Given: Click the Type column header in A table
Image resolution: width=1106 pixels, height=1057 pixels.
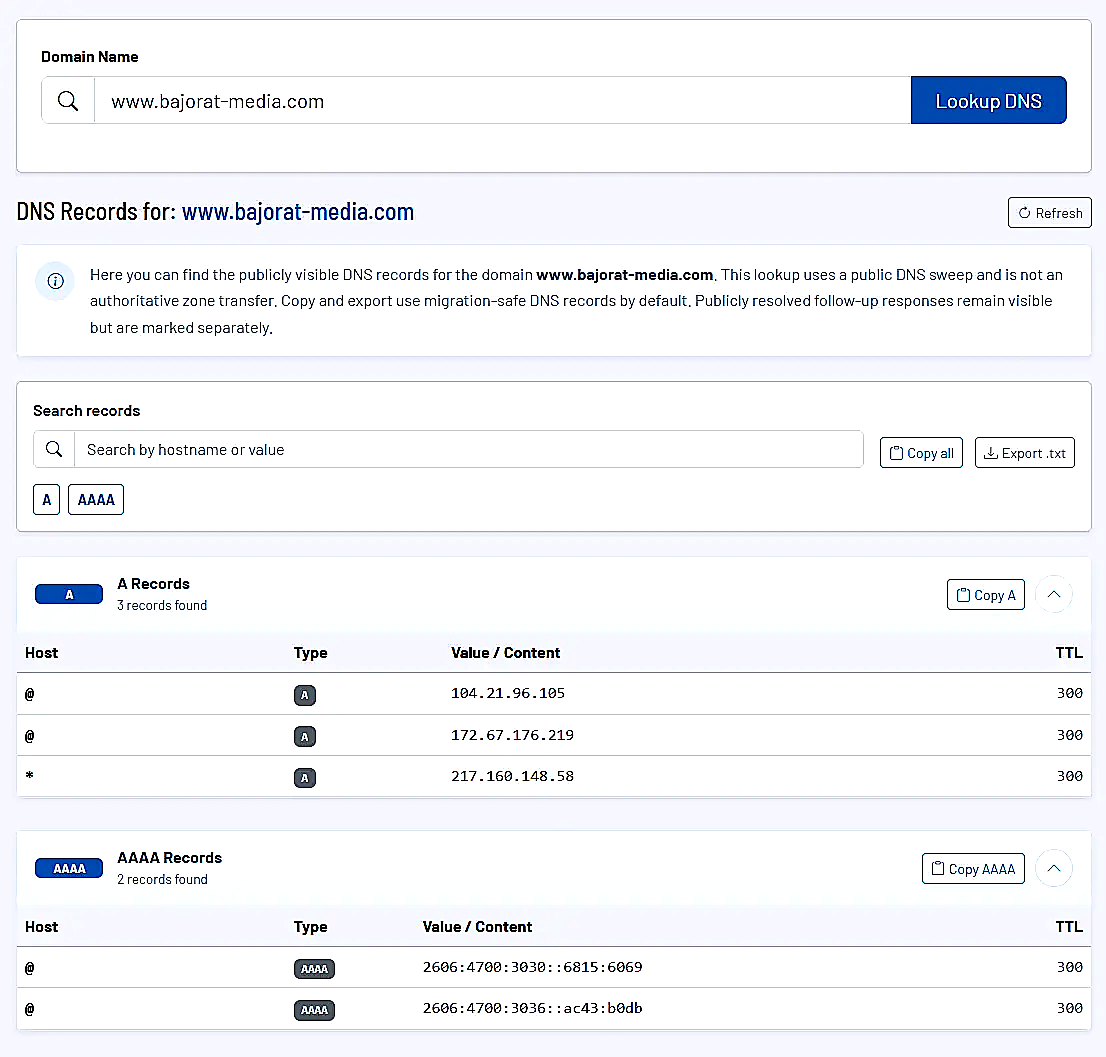Looking at the screenshot, I should pyautogui.click(x=310, y=652).
